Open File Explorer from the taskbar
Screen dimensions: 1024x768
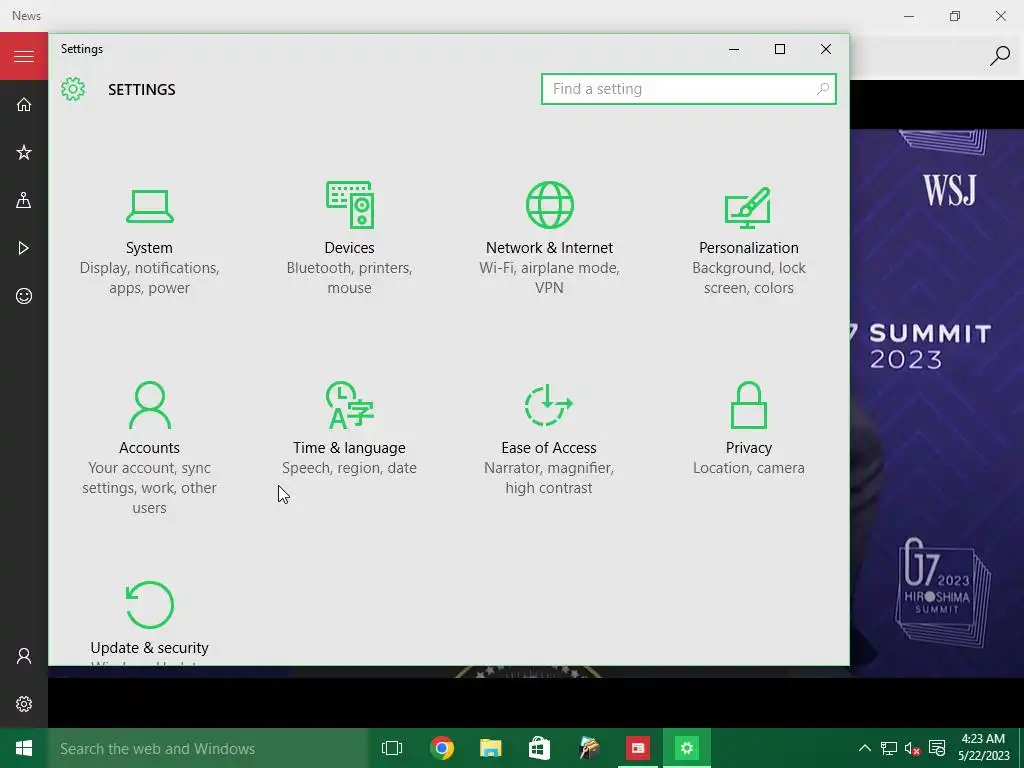coord(490,748)
